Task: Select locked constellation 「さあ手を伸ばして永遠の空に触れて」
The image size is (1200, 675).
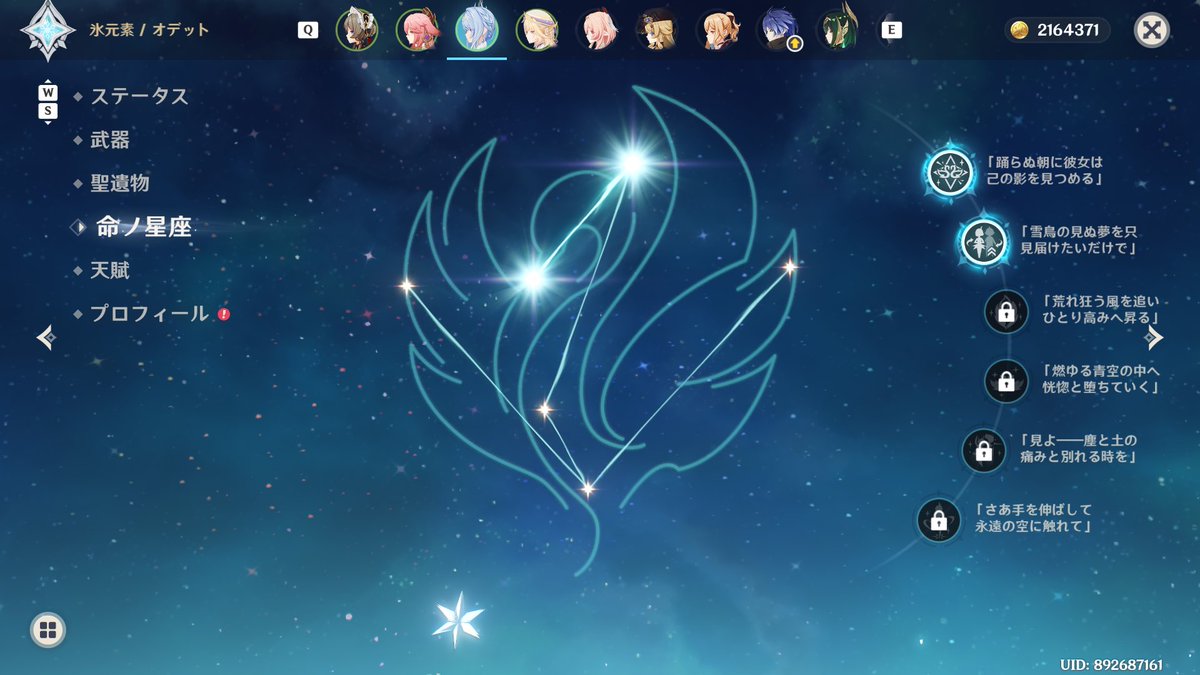Action: click(x=939, y=519)
